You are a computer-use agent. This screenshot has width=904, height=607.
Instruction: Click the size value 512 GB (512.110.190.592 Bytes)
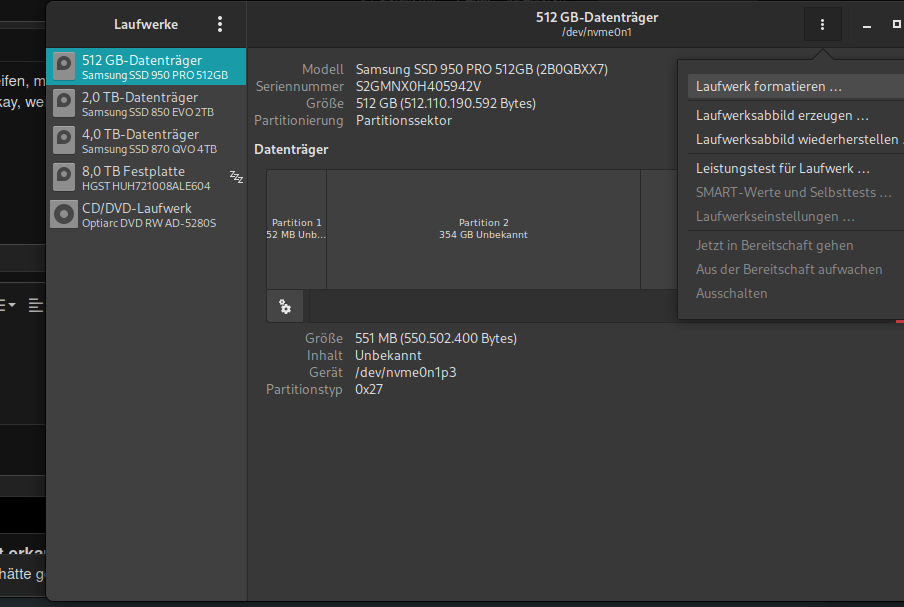pyautogui.click(x=446, y=103)
